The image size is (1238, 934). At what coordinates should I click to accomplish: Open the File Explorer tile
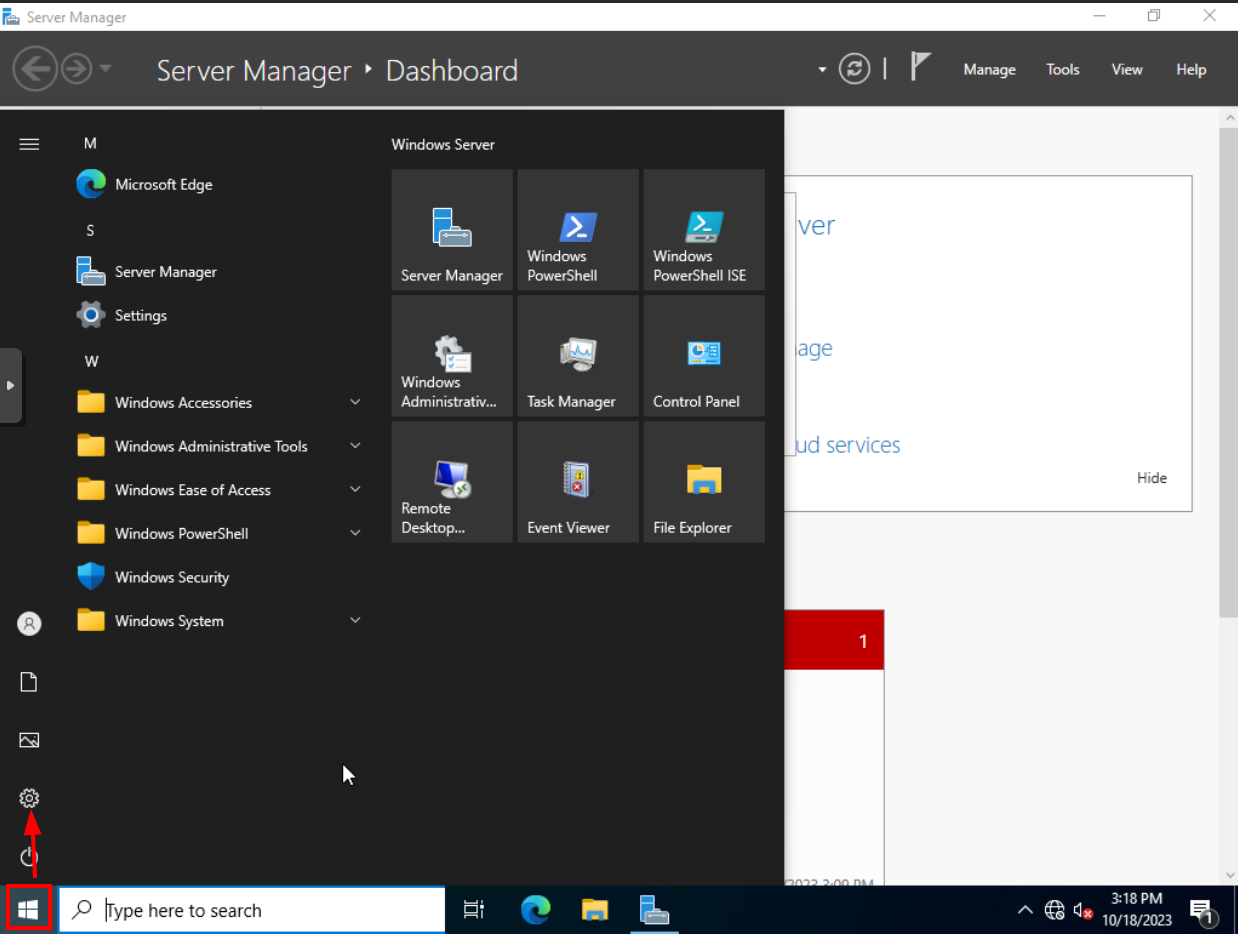coord(703,482)
